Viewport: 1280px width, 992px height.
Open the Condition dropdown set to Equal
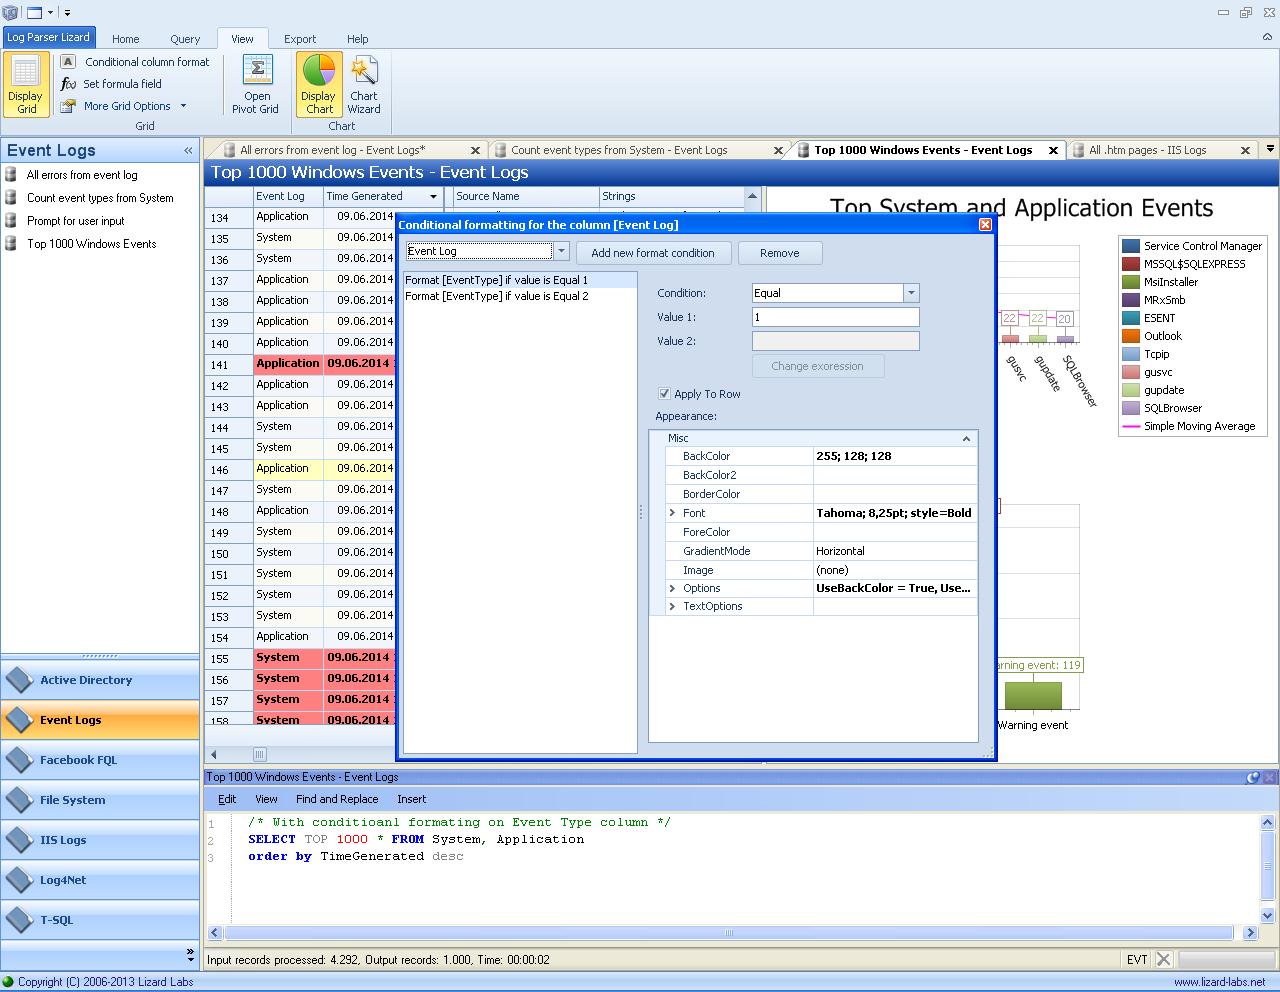pyautogui.click(x=910, y=293)
